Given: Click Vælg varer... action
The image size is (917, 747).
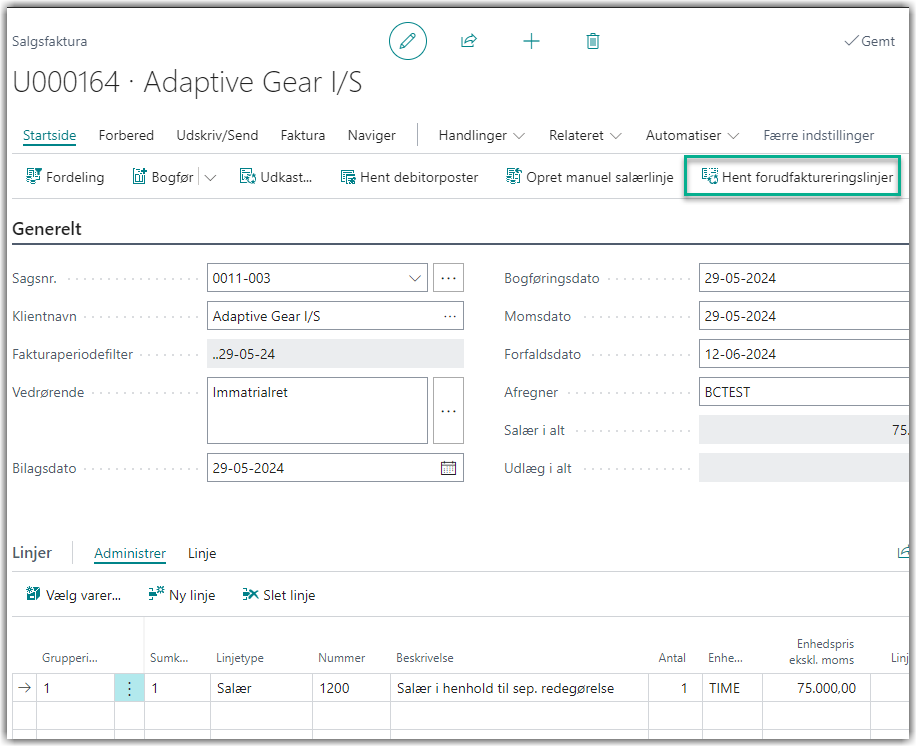Looking at the screenshot, I should tap(74, 595).
